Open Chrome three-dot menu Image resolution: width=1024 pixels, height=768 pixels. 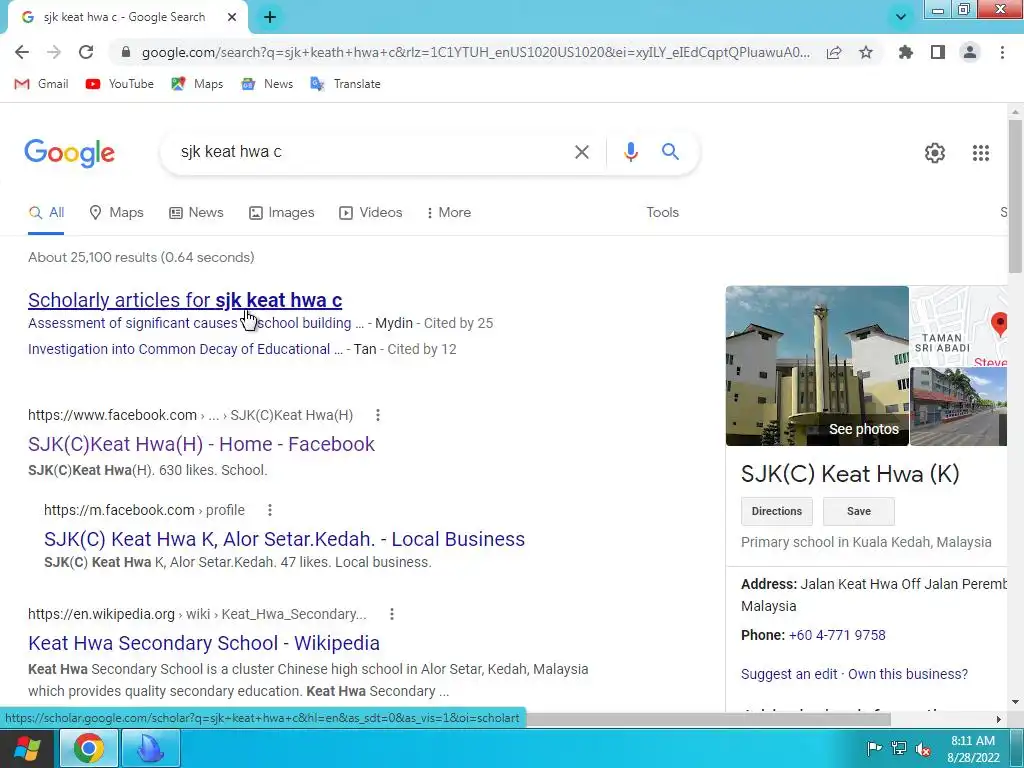(x=1002, y=52)
